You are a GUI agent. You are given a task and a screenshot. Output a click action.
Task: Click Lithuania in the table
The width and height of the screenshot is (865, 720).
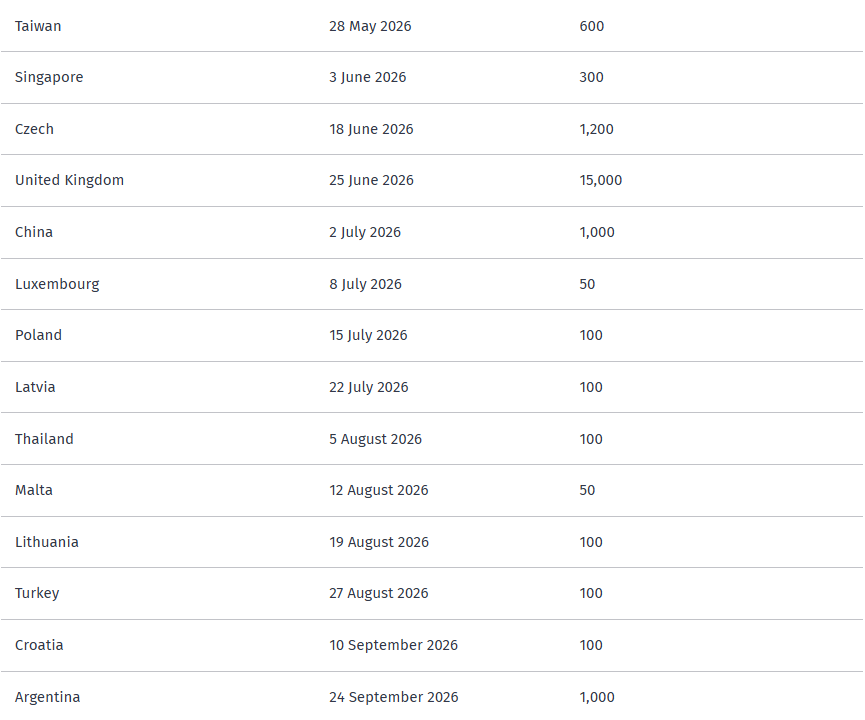coord(47,542)
